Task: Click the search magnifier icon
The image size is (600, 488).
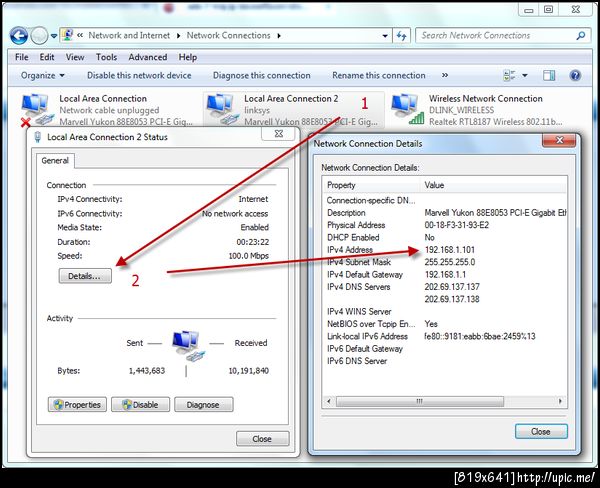Action: click(x=581, y=36)
